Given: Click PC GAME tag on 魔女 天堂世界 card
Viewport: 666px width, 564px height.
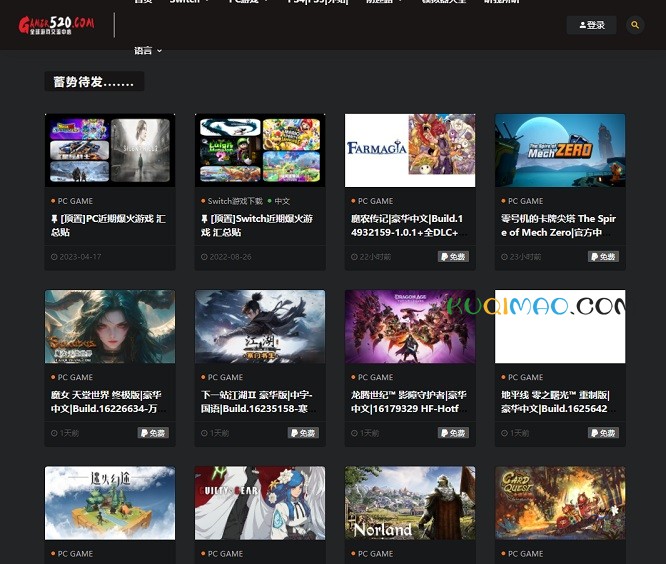Looking at the screenshot, I should [72, 377].
